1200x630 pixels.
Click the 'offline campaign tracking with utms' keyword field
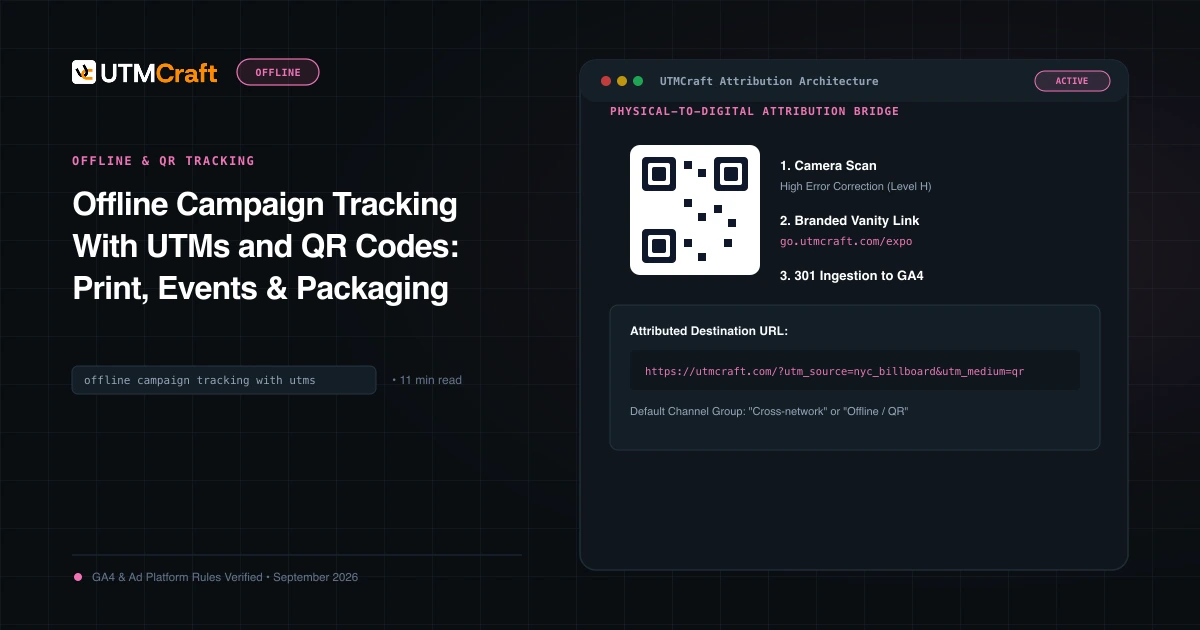pos(224,380)
